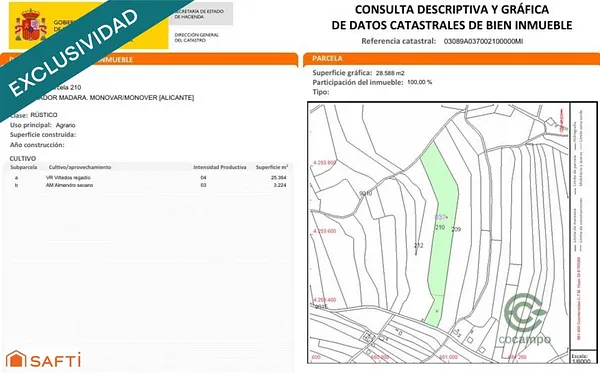Image resolution: width=600 pixels, height=373 pixels.
Task: Click the 'Superficie construida:' label
Action: pos(43,135)
